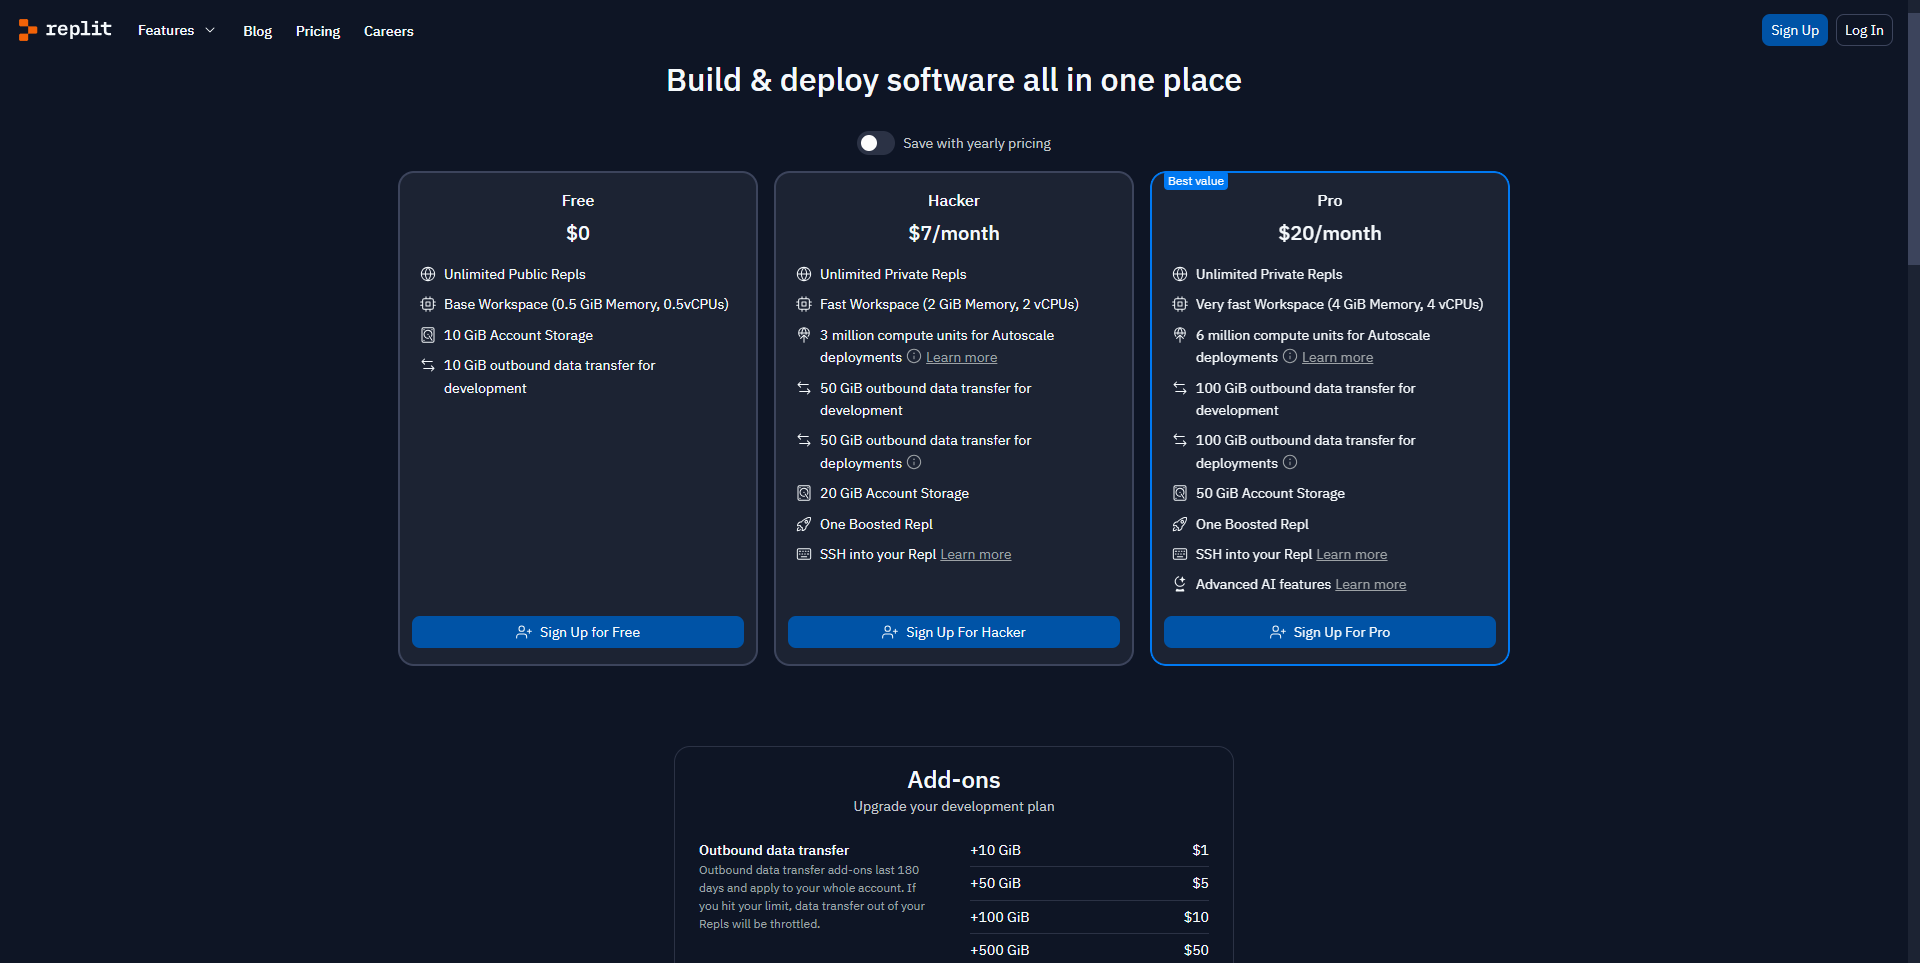The width and height of the screenshot is (1920, 963).
Task: Click Sign Up For Pro button
Action: click(x=1330, y=632)
